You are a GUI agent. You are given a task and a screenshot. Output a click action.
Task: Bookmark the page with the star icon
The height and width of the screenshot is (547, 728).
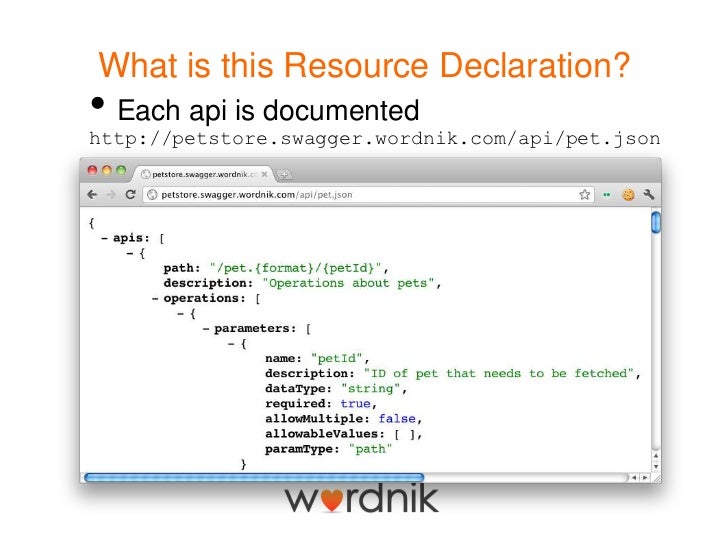click(585, 195)
